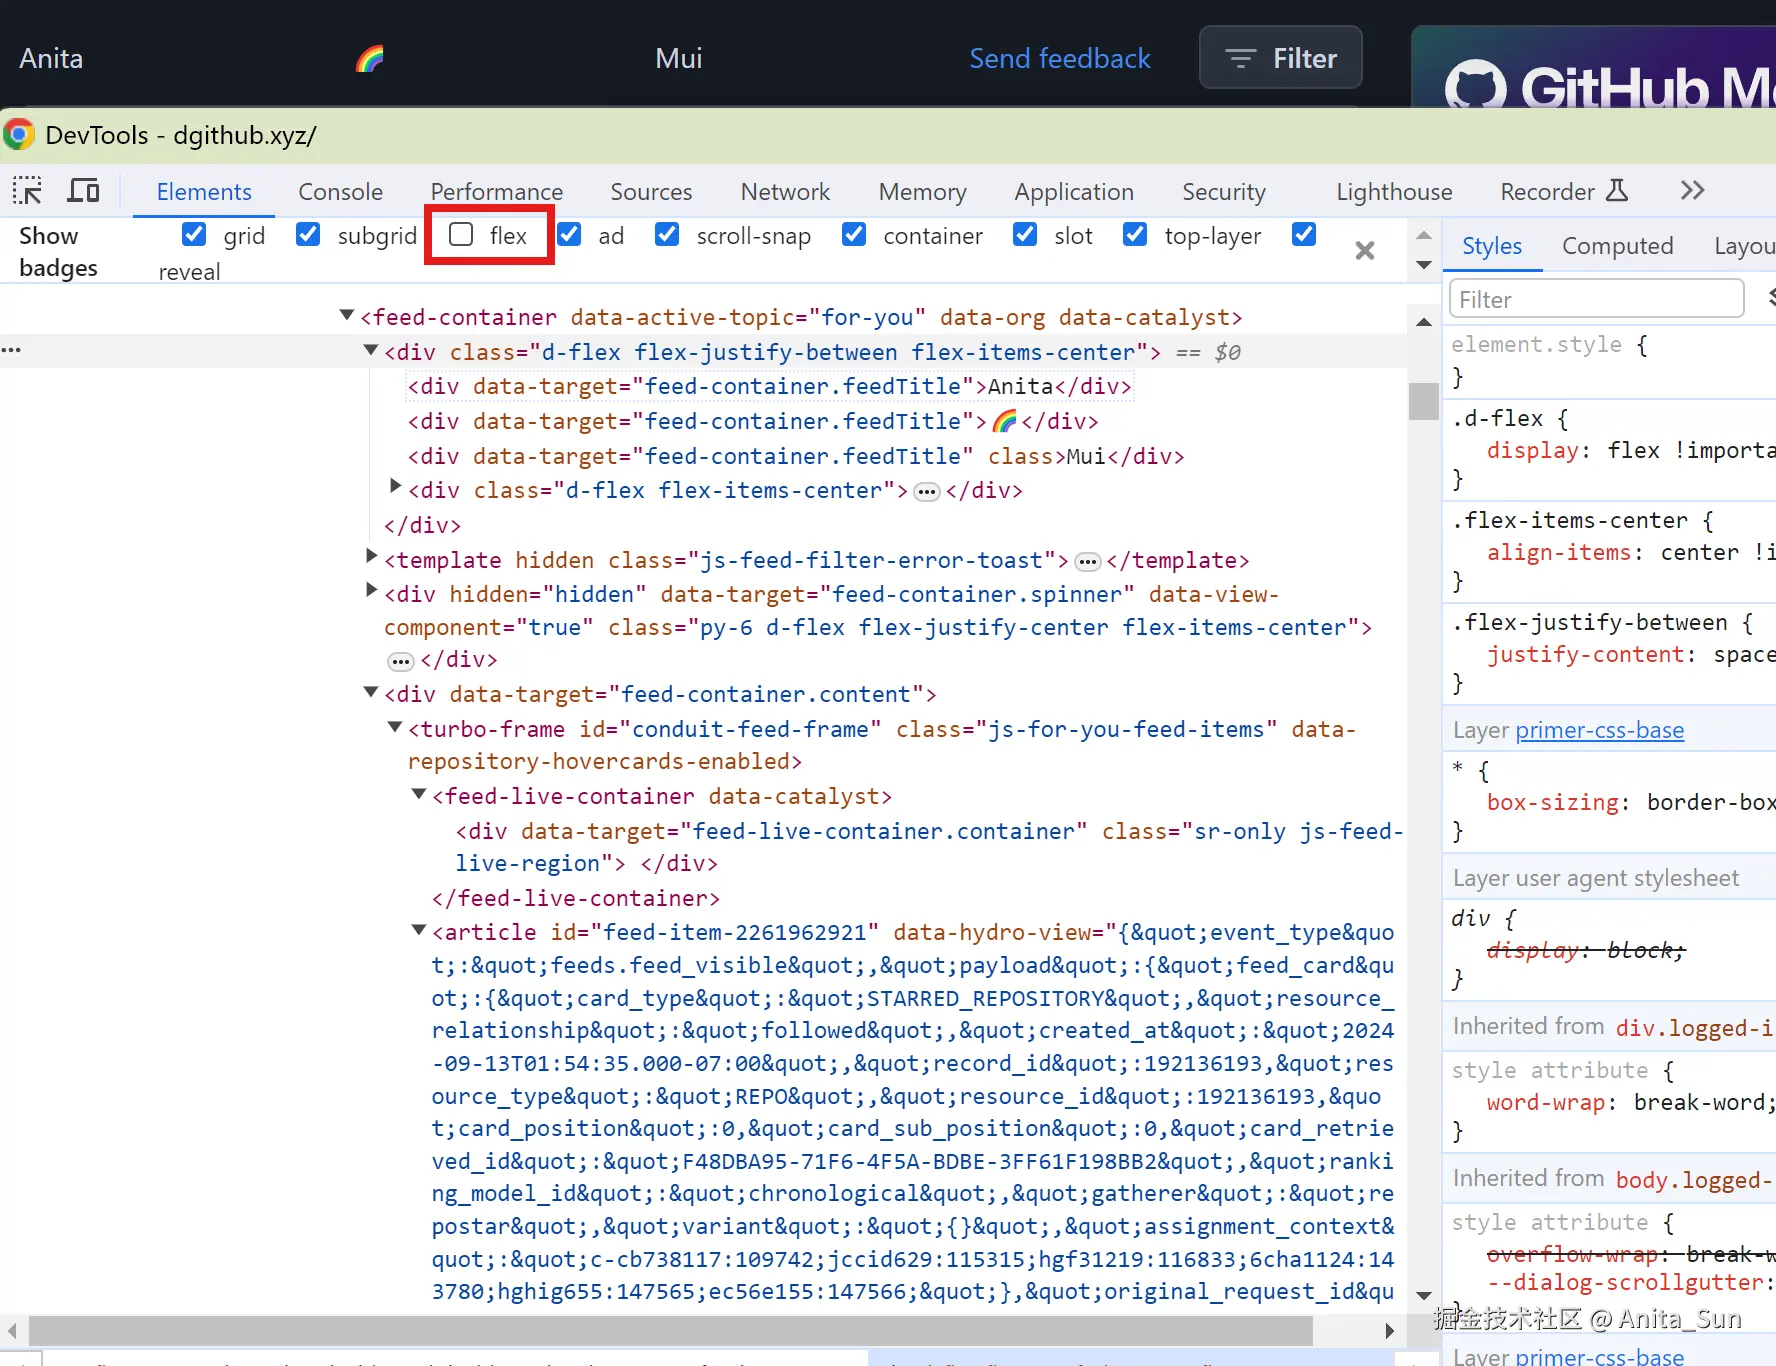Select the sr-only js-feed-live-region div

930,847
